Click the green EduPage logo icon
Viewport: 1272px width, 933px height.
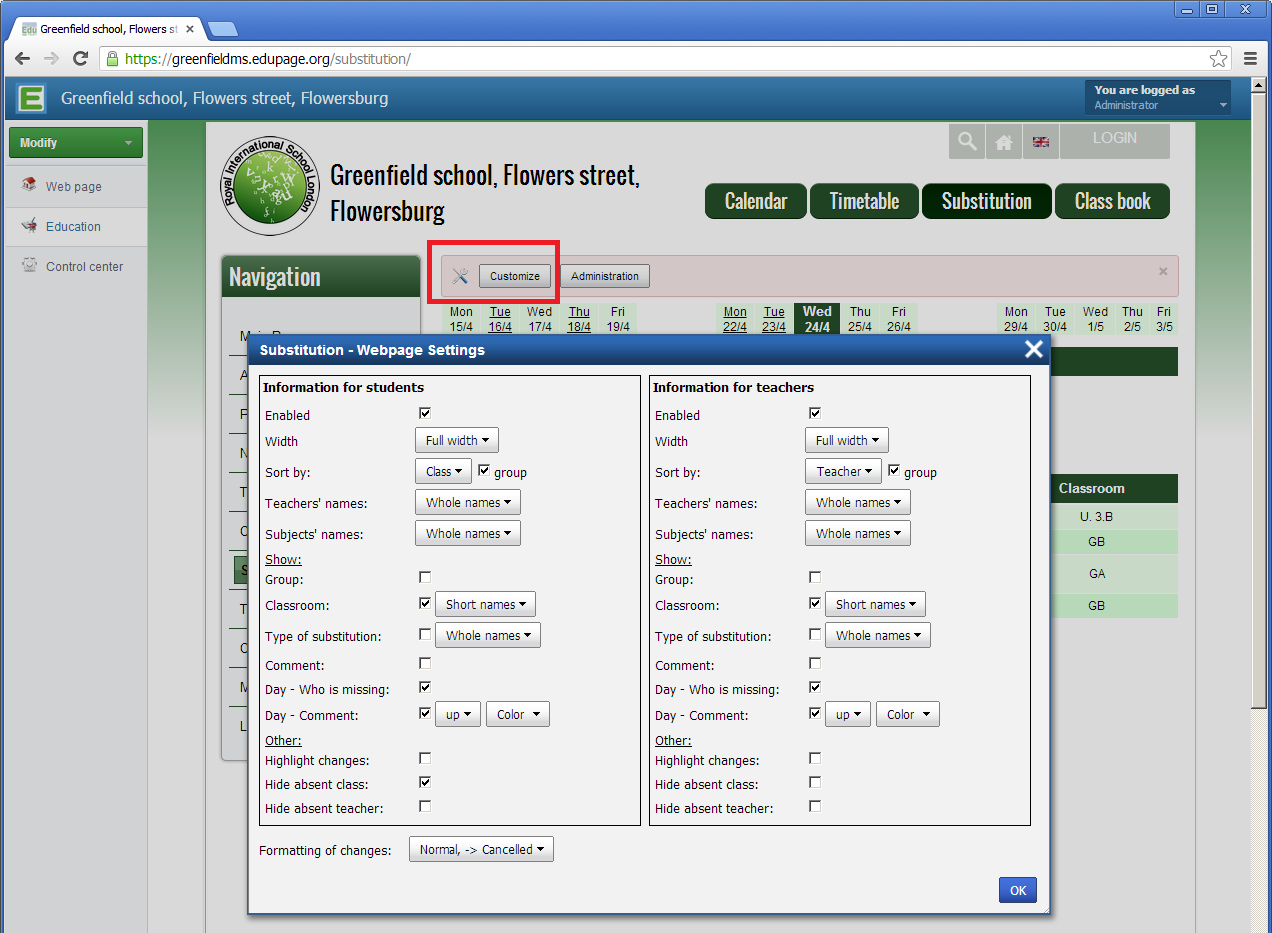click(x=32, y=99)
